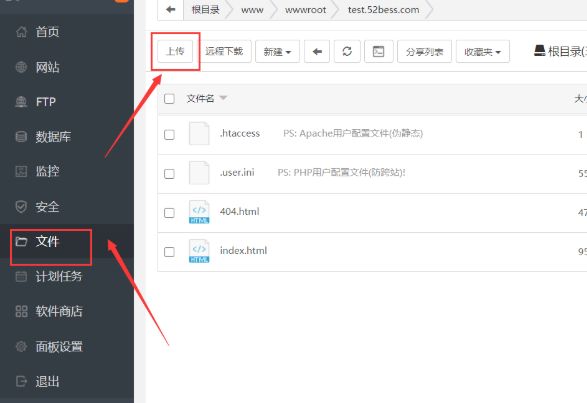Click the breadcrumb back arrow before 根目录

[x=171, y=9]
